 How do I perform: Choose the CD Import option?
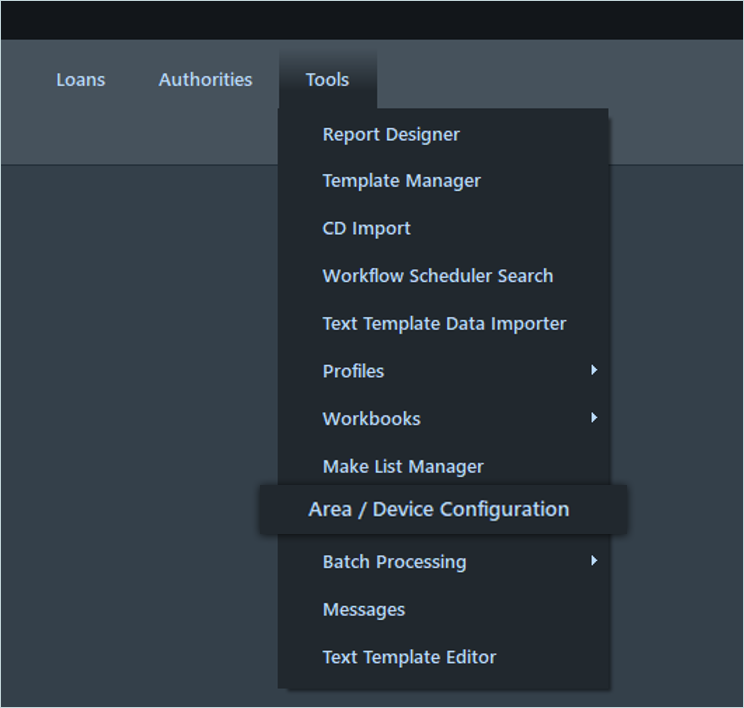[x=366, y=228]
